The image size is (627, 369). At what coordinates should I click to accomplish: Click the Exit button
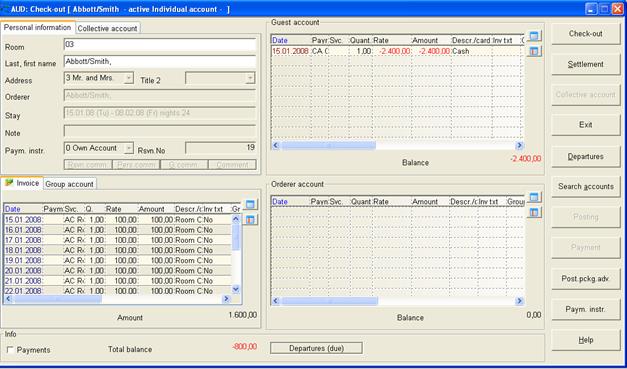(586, 125)
